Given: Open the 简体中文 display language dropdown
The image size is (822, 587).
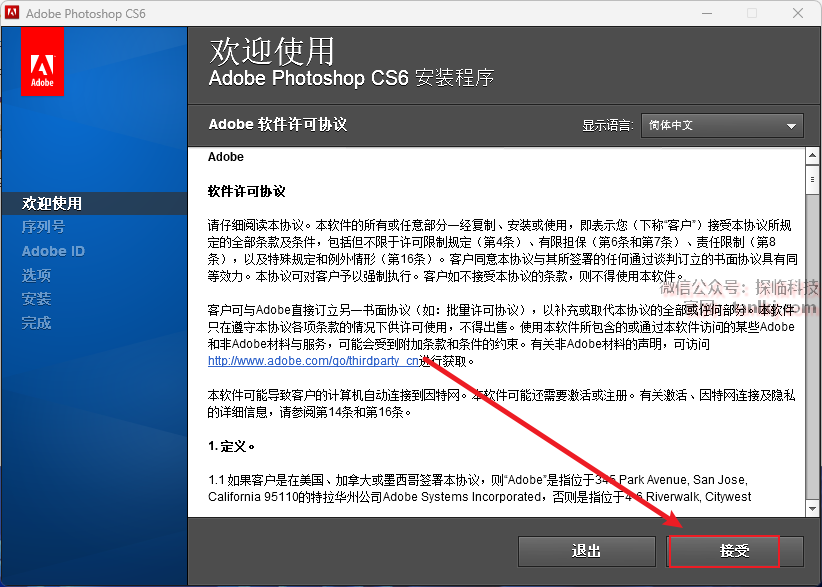Looking at the screenshot, I should click(721, 125).
